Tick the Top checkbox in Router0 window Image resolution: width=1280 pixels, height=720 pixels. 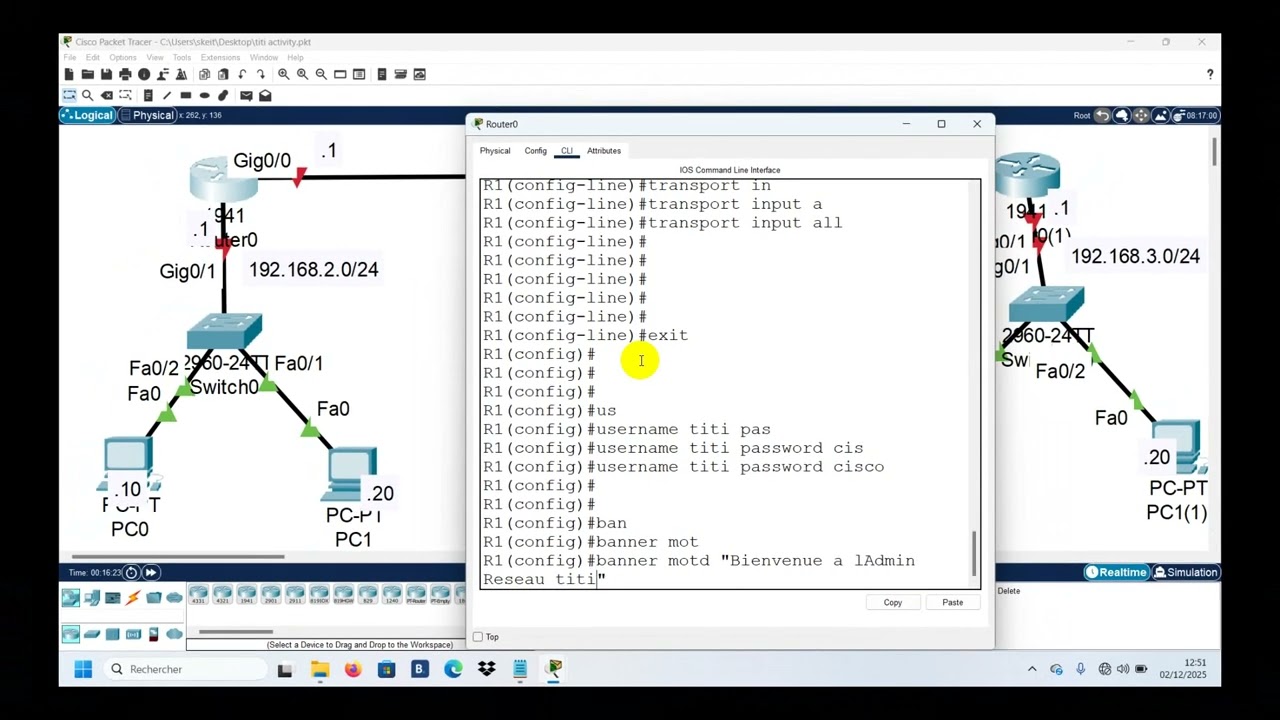478,637
